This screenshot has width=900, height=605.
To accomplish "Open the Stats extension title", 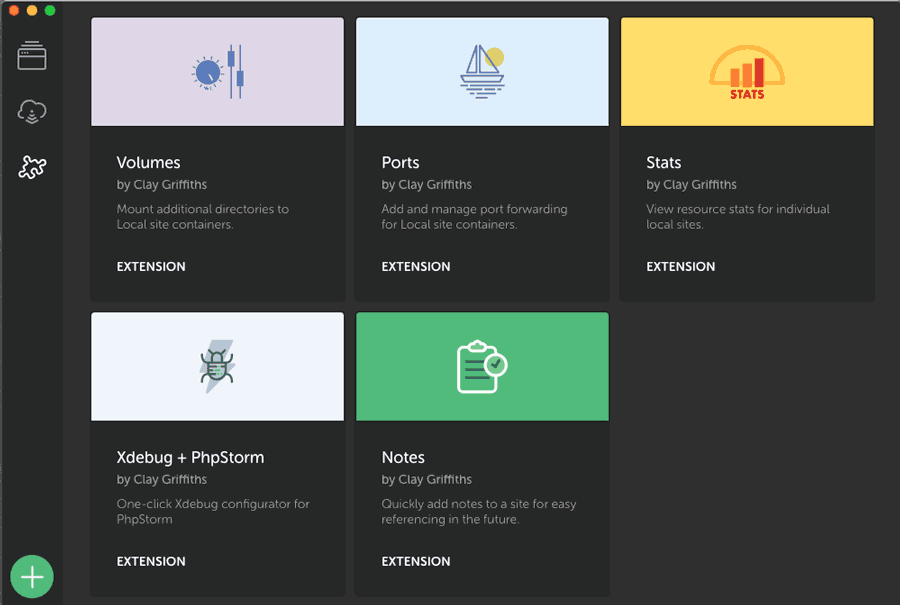I will pos(663,163).
